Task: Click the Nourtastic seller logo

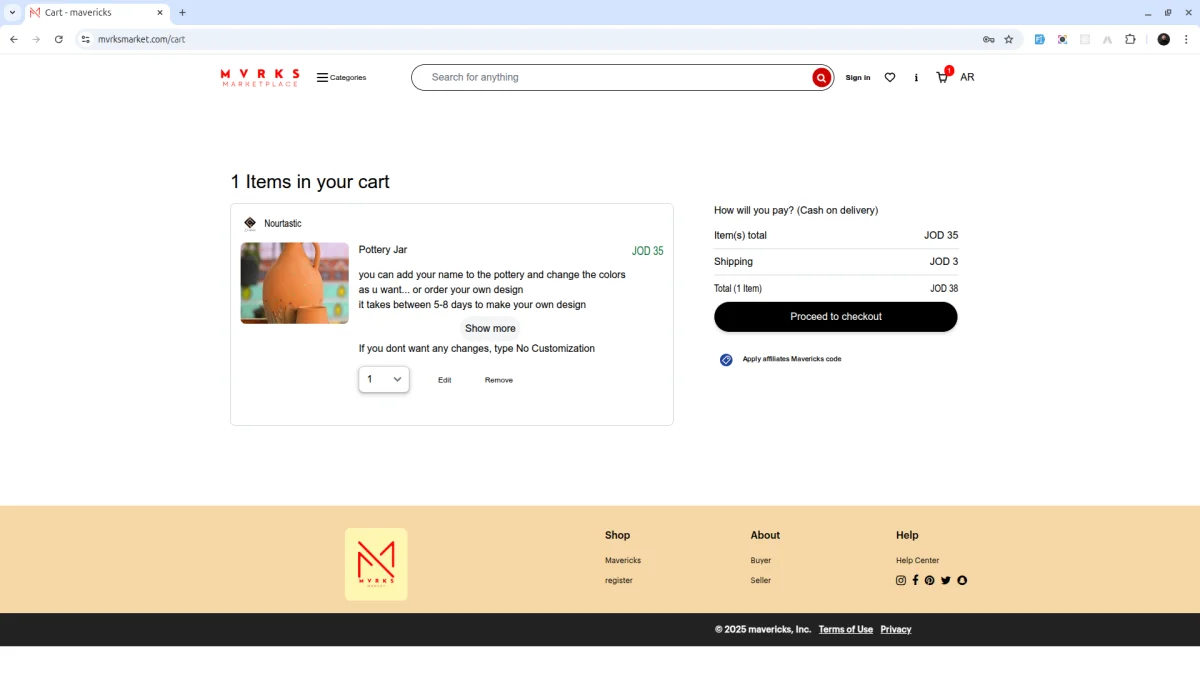Action: (x=250, y=223)
